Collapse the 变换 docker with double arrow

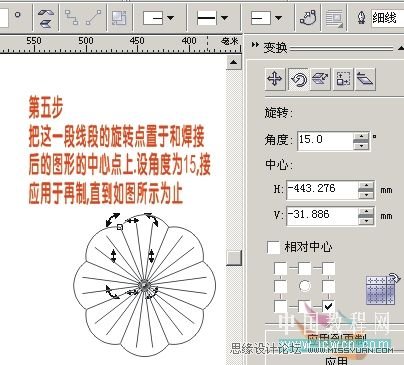click(255, 45)
